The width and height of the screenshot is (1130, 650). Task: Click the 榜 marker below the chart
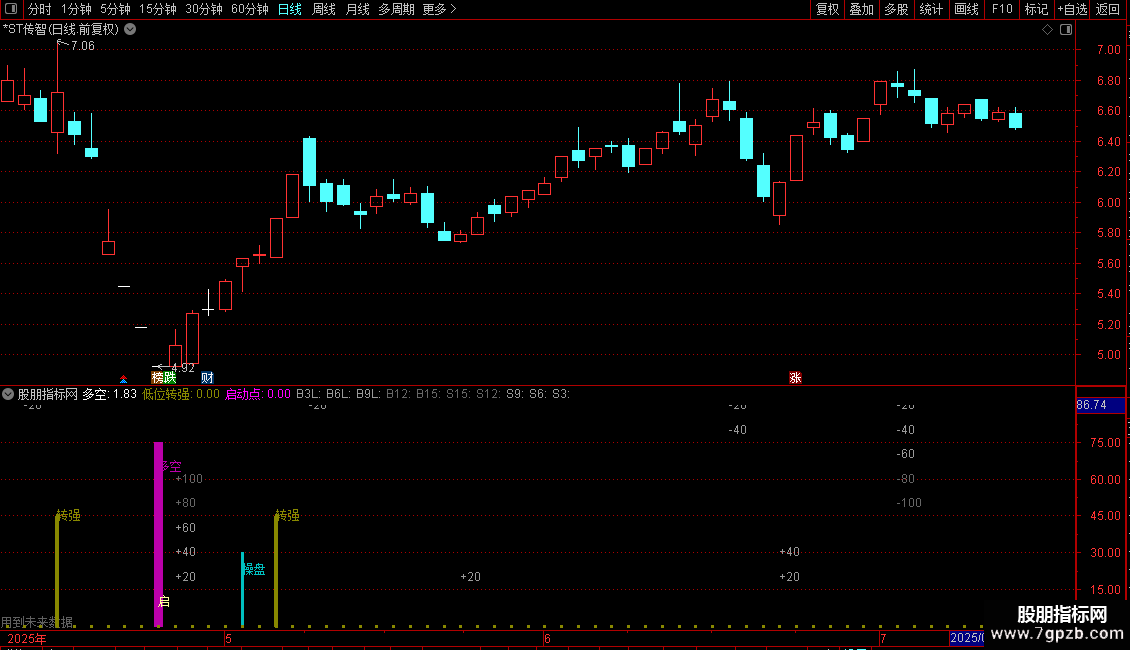pos(158,378)
